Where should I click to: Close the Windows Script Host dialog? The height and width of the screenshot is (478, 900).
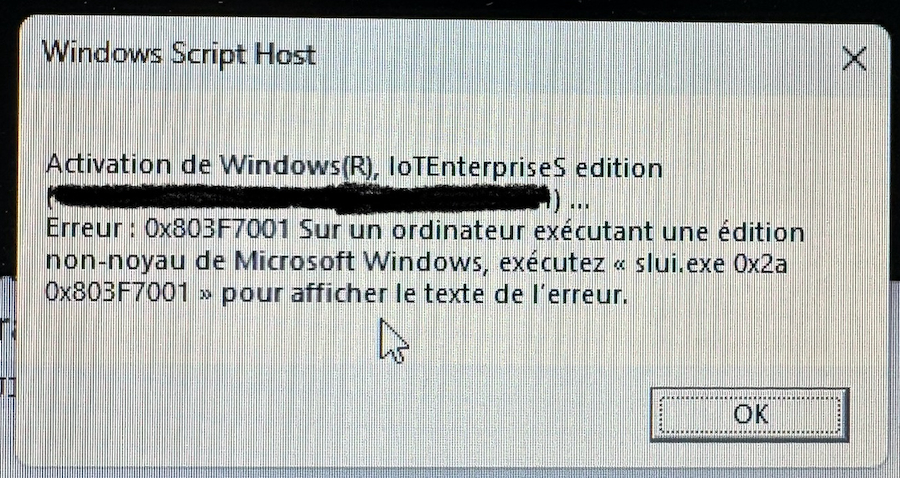tap(854, 59)
